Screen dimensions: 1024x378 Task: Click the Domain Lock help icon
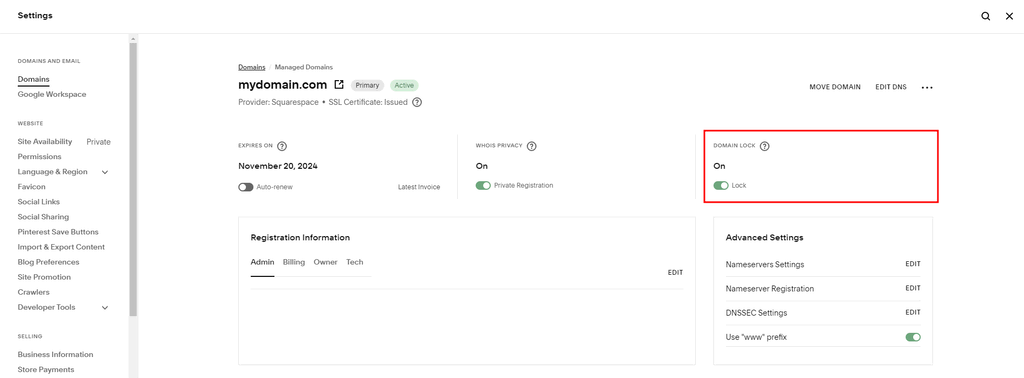(x=765, y=146)
